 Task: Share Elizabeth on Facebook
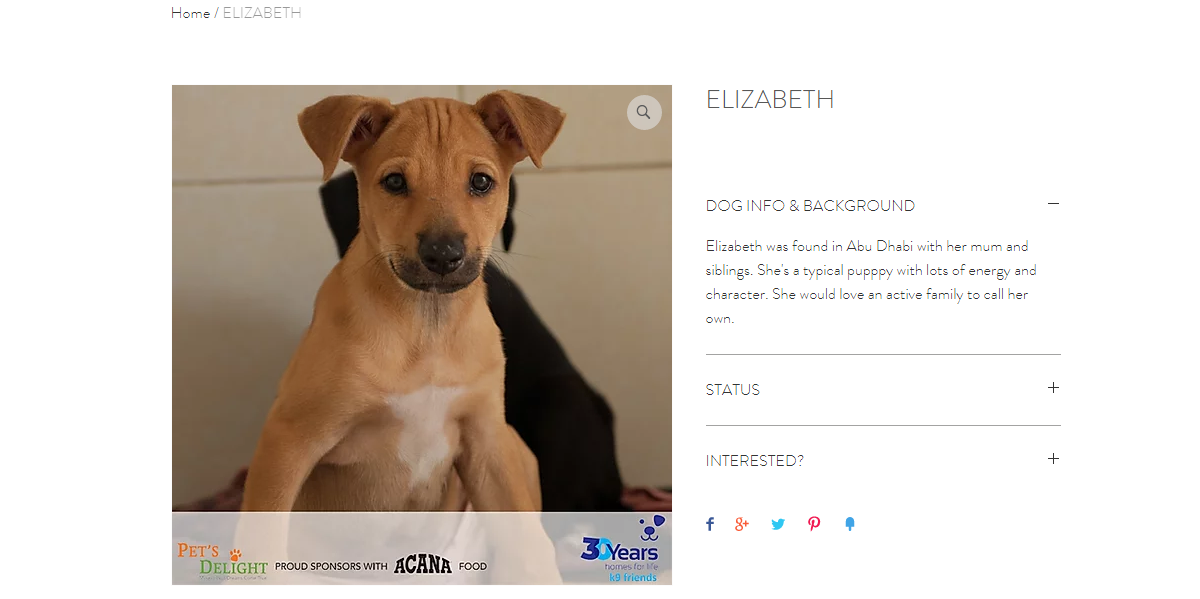point(710,524)
